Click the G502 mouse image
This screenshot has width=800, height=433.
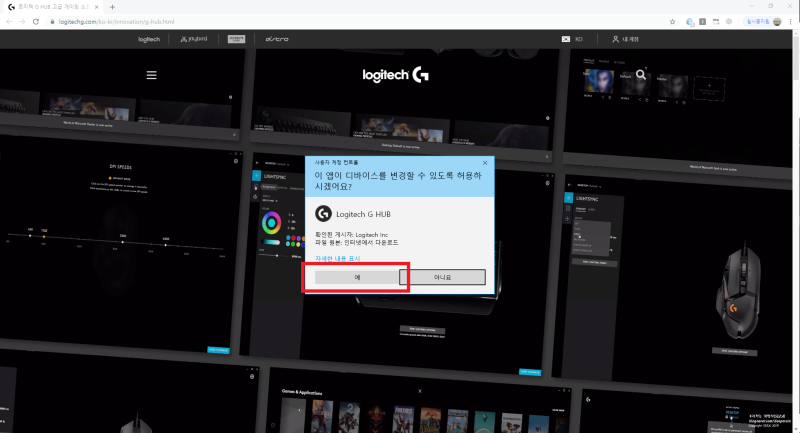pyautogui.click(x=738, y=293)
